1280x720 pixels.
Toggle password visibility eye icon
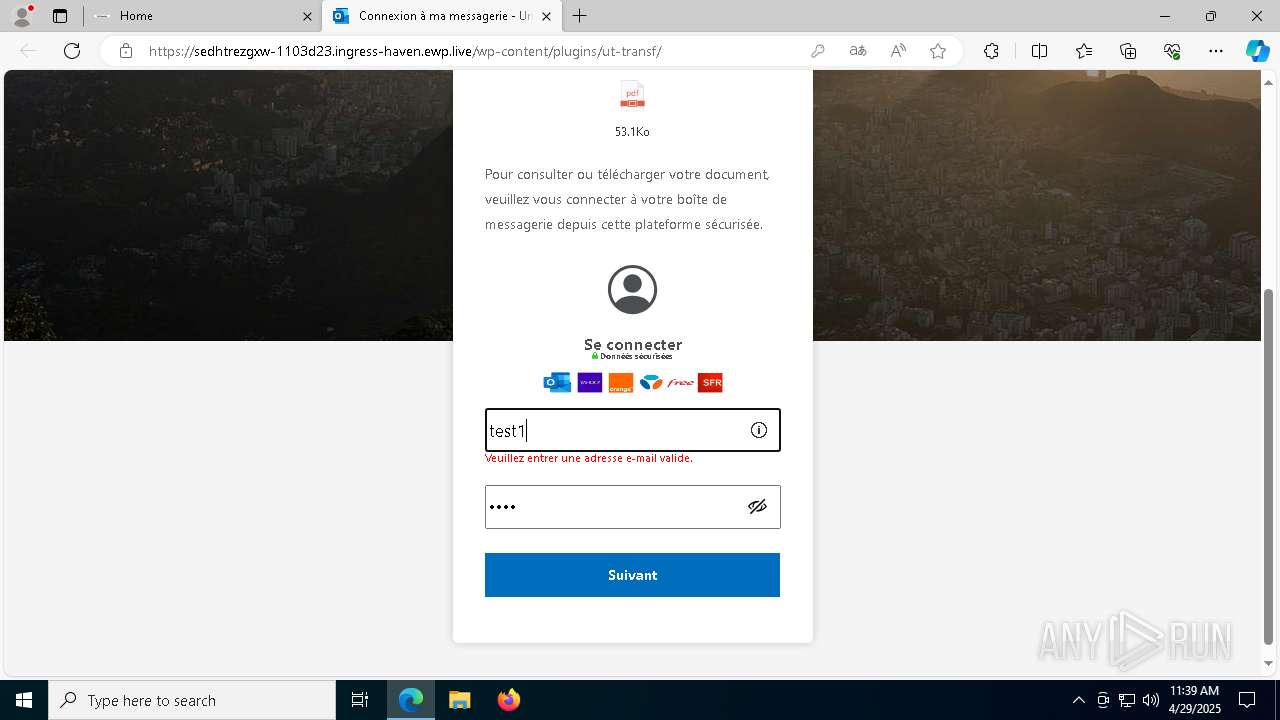pyautogui.click(x=757, y=507)
